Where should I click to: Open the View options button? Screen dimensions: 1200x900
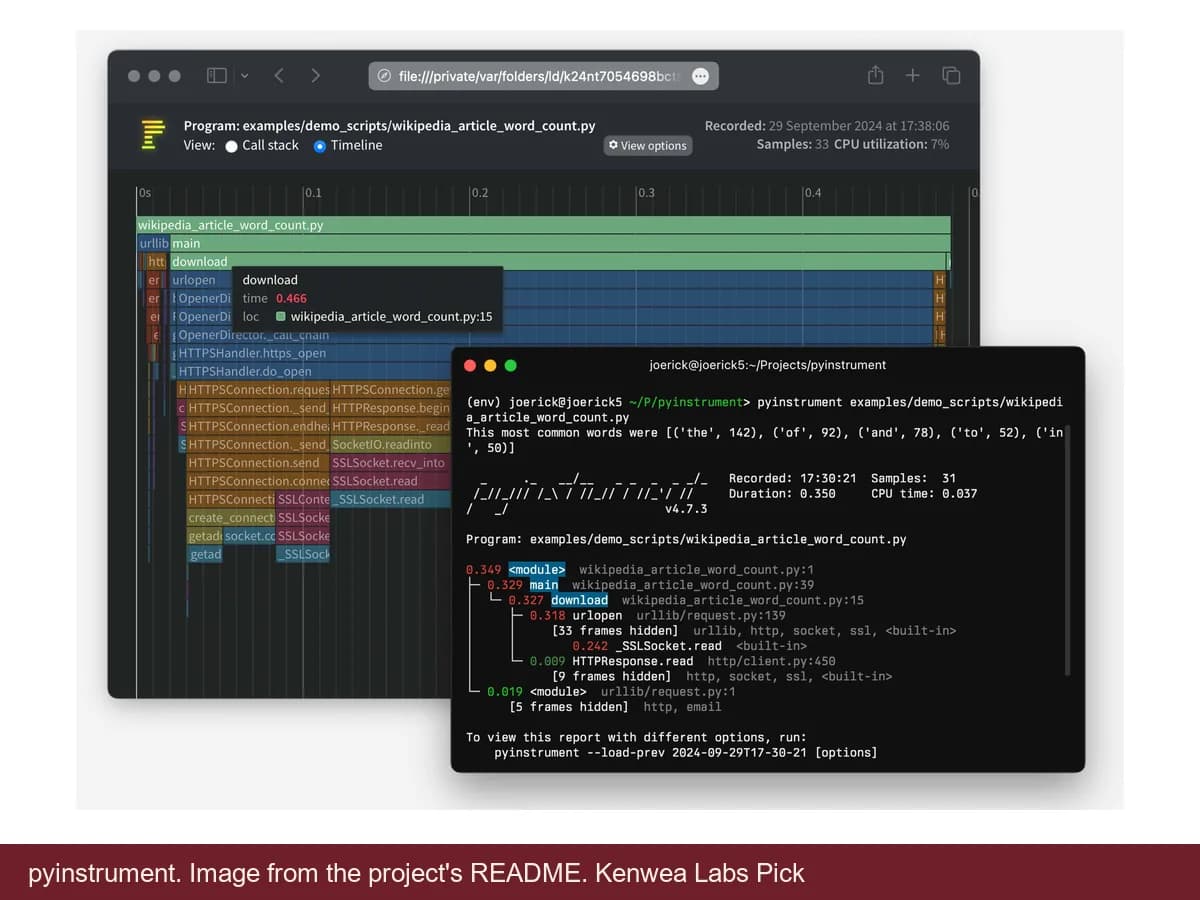647,146
